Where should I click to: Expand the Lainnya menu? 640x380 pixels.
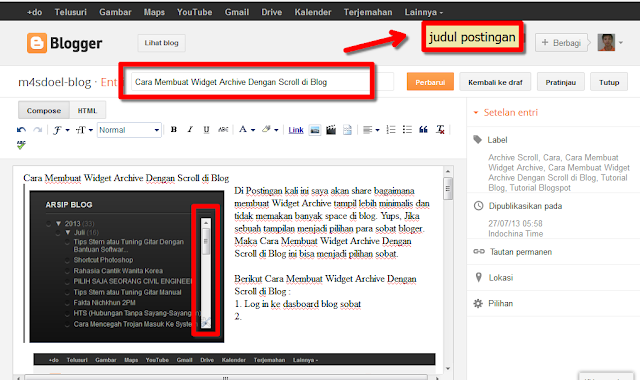point(423,12)
